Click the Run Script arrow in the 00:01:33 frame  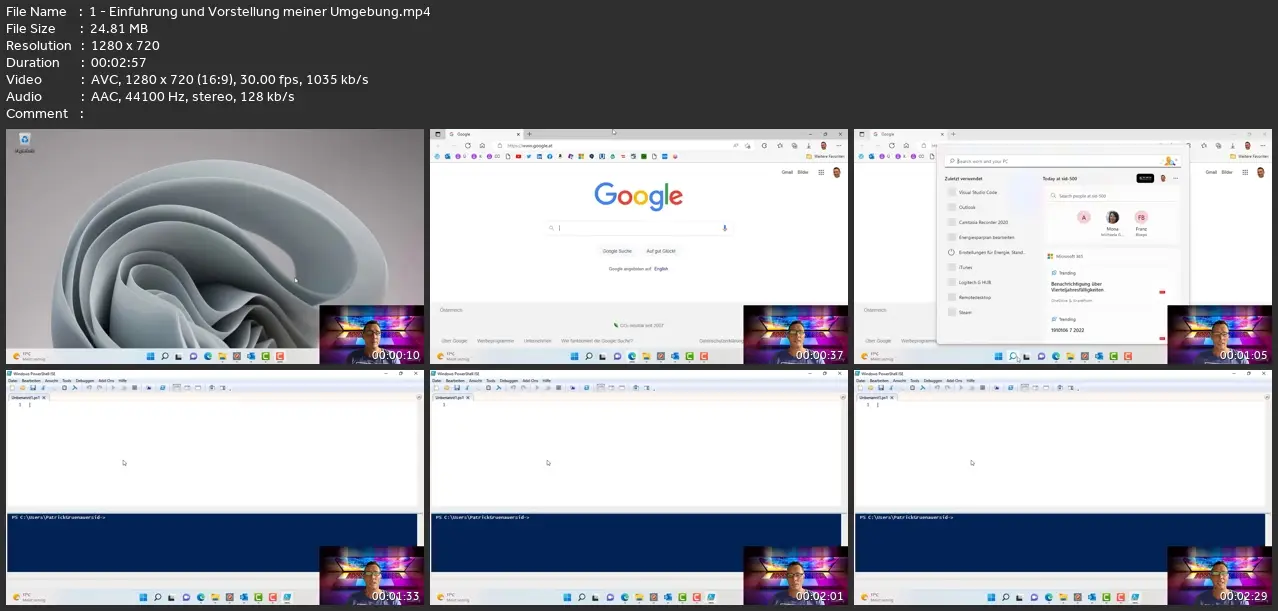pos(113,388)
